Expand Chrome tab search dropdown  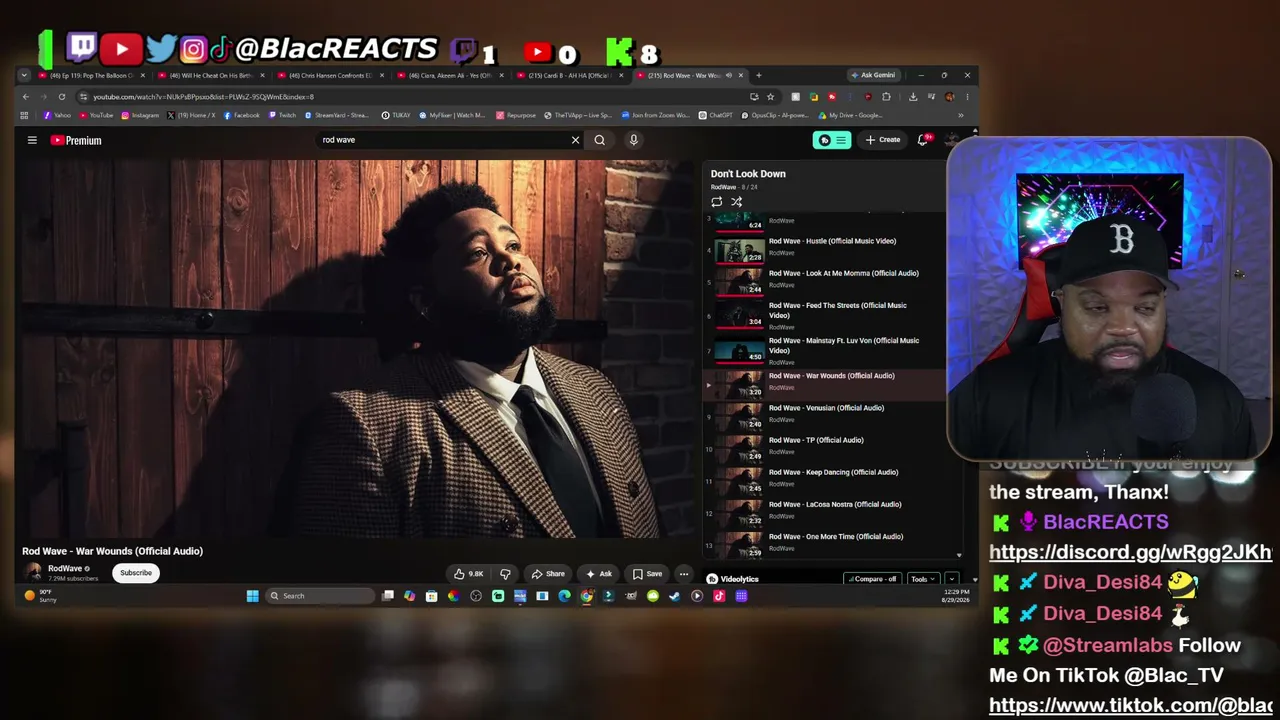coord(24,75)
